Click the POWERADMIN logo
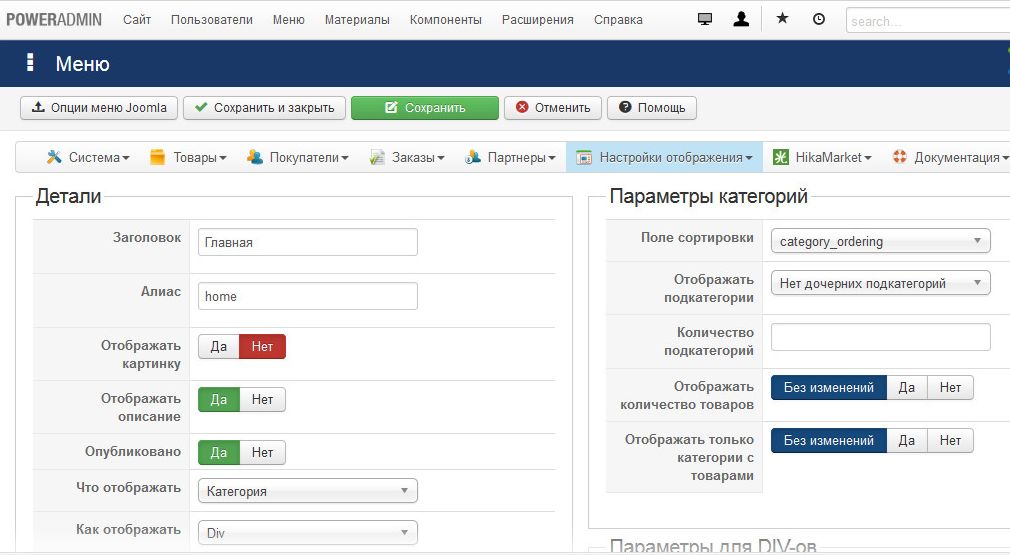Image resolution: width=1010 pixels, height=555 pixels. point(54,19)
